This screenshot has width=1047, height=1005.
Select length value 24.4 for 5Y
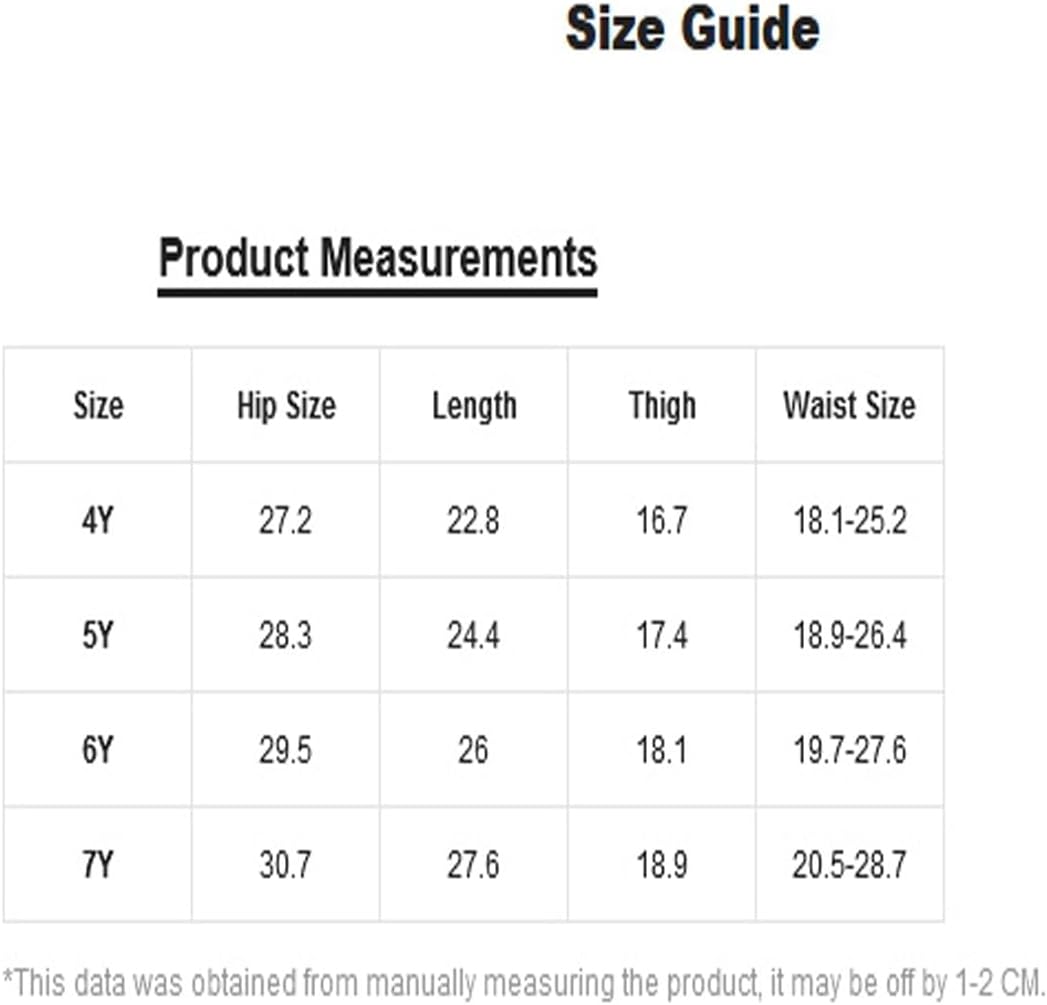pyautogui.click(x=473, y=635)
